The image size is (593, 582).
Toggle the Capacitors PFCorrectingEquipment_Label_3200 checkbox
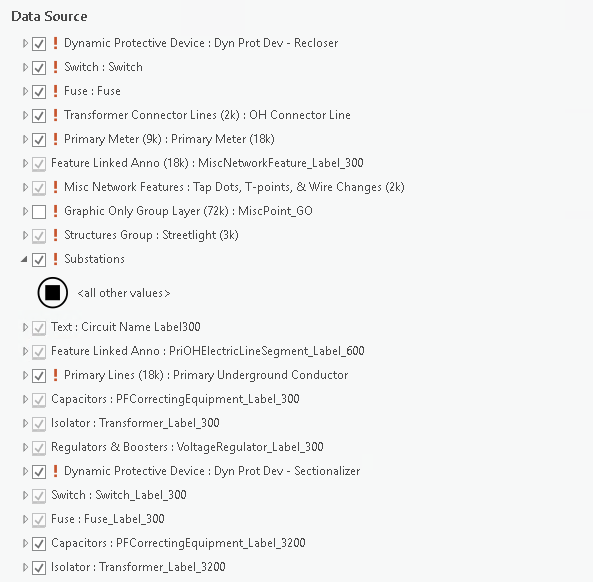pos(39,544)
